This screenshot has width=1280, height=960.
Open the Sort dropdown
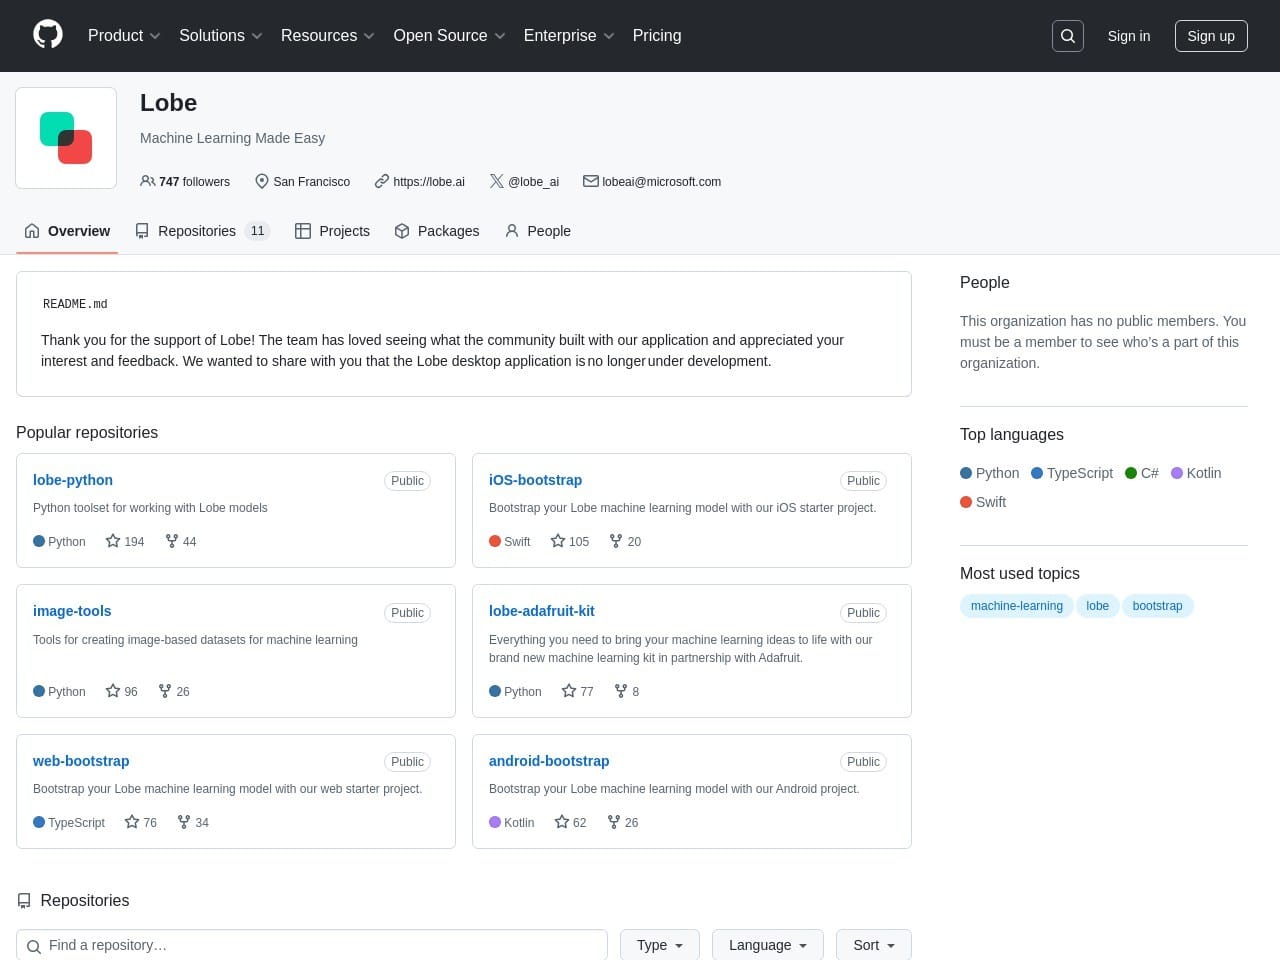coord(873,945)
